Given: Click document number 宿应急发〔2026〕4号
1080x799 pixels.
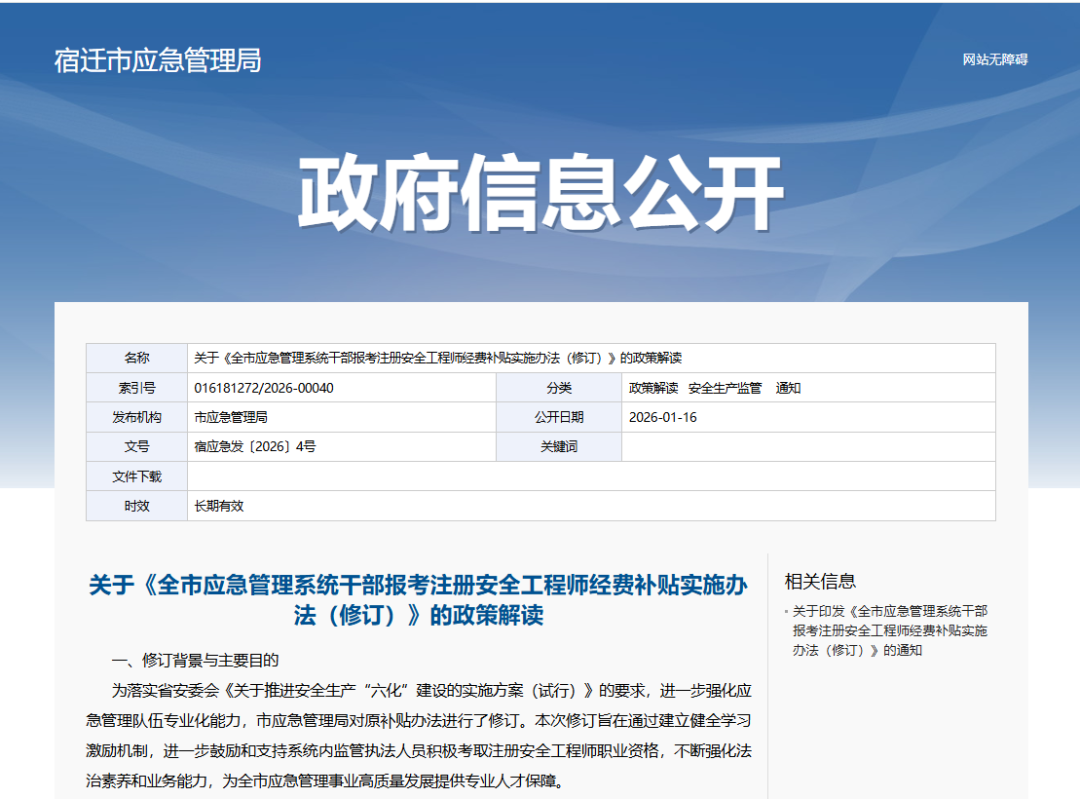Looking at the screenshot, I should coord(255,447).
